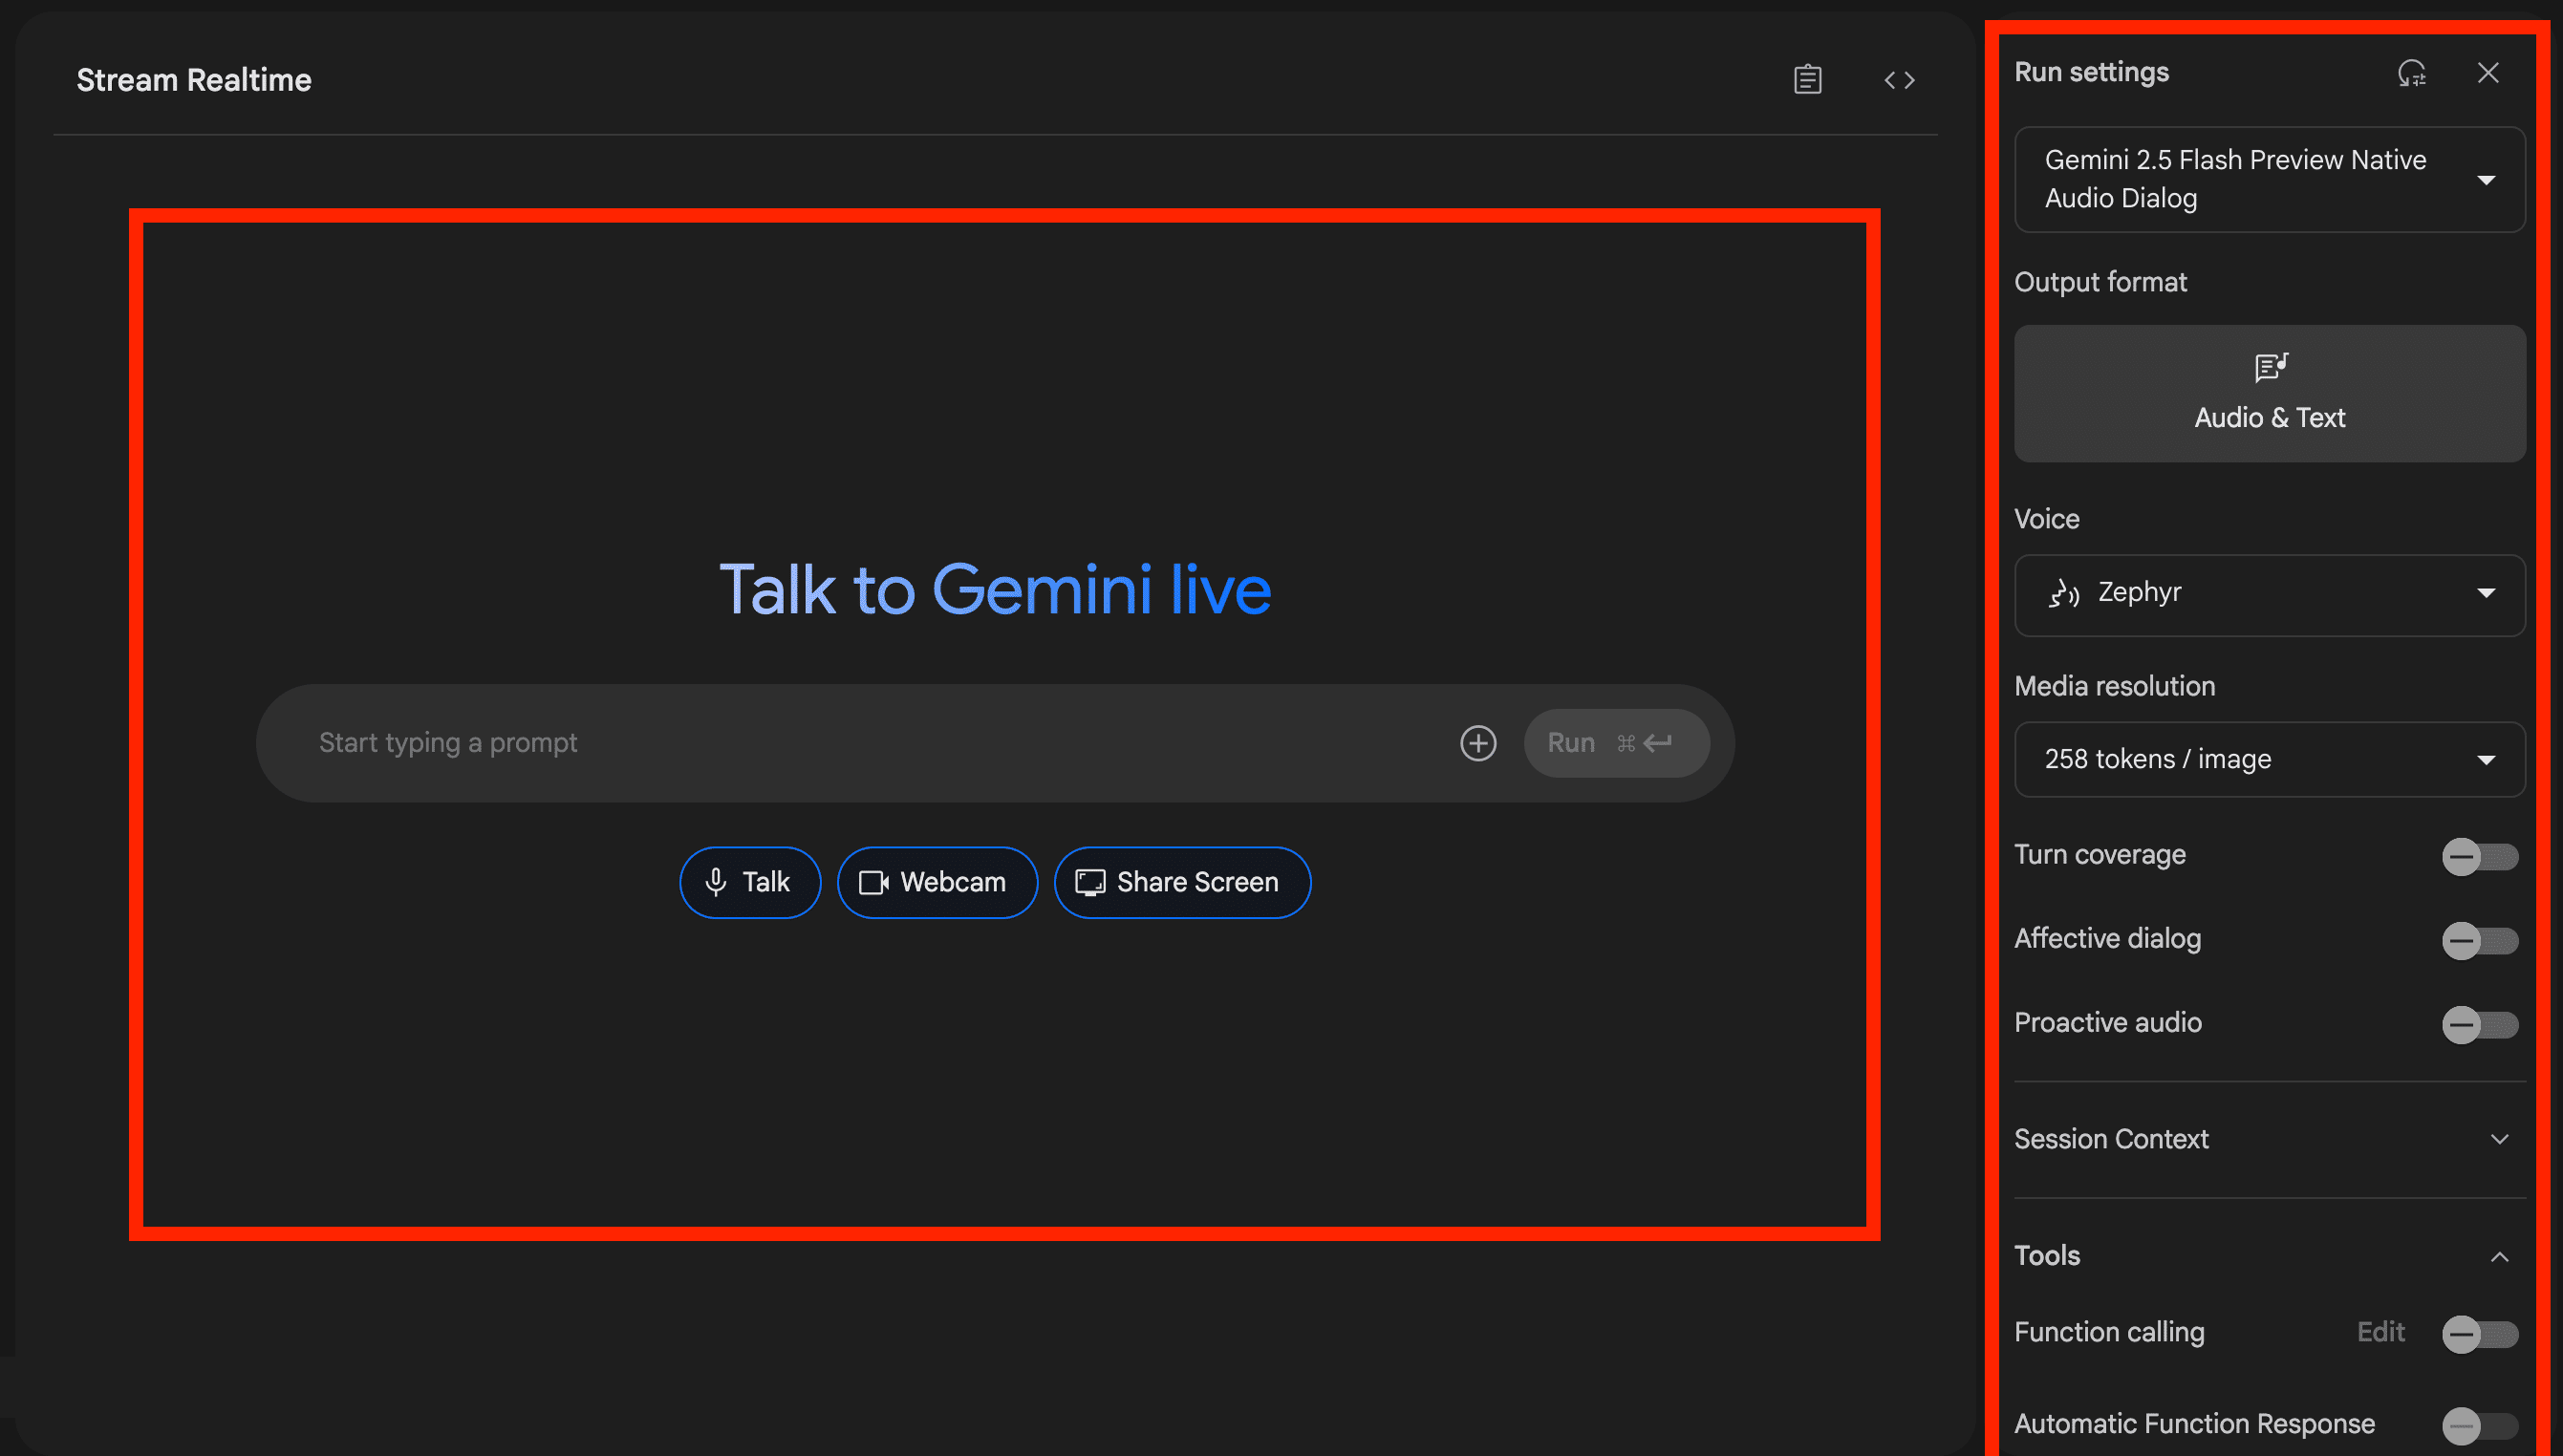
Task: Open the Get code brackets icon
Action: 1899,80
